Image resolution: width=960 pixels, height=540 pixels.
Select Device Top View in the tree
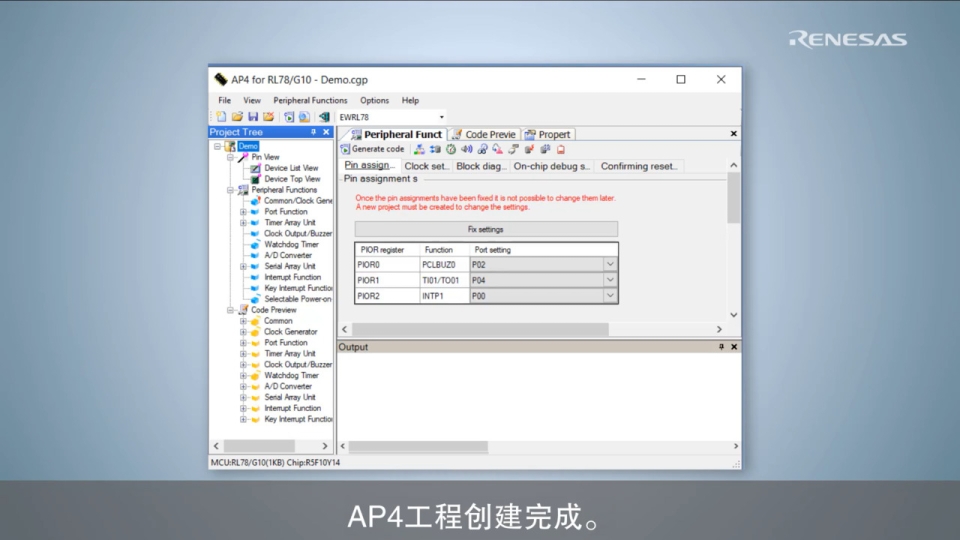click(292, 179)
